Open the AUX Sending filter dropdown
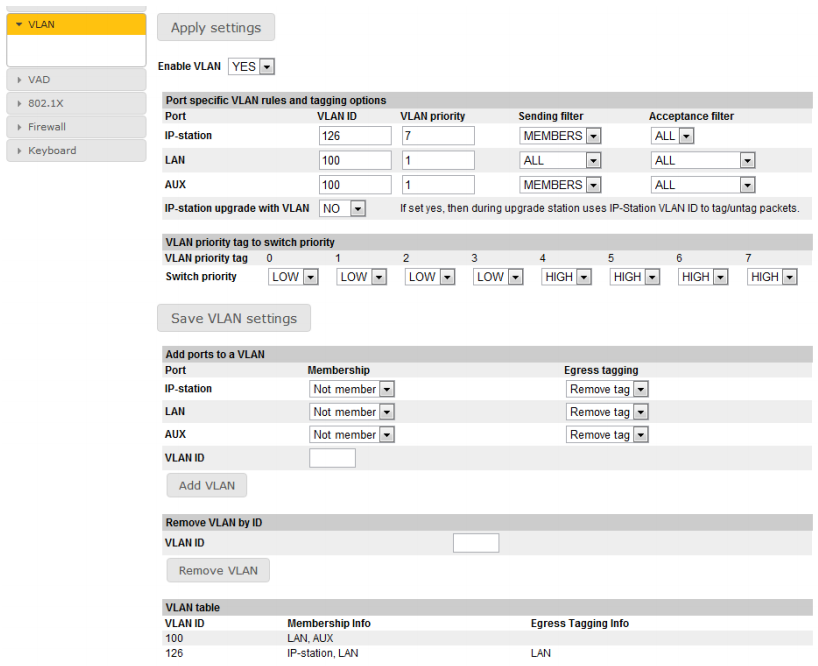Image resolution: width=818 pixels, height=666 pixels. [x=560, y=185]
